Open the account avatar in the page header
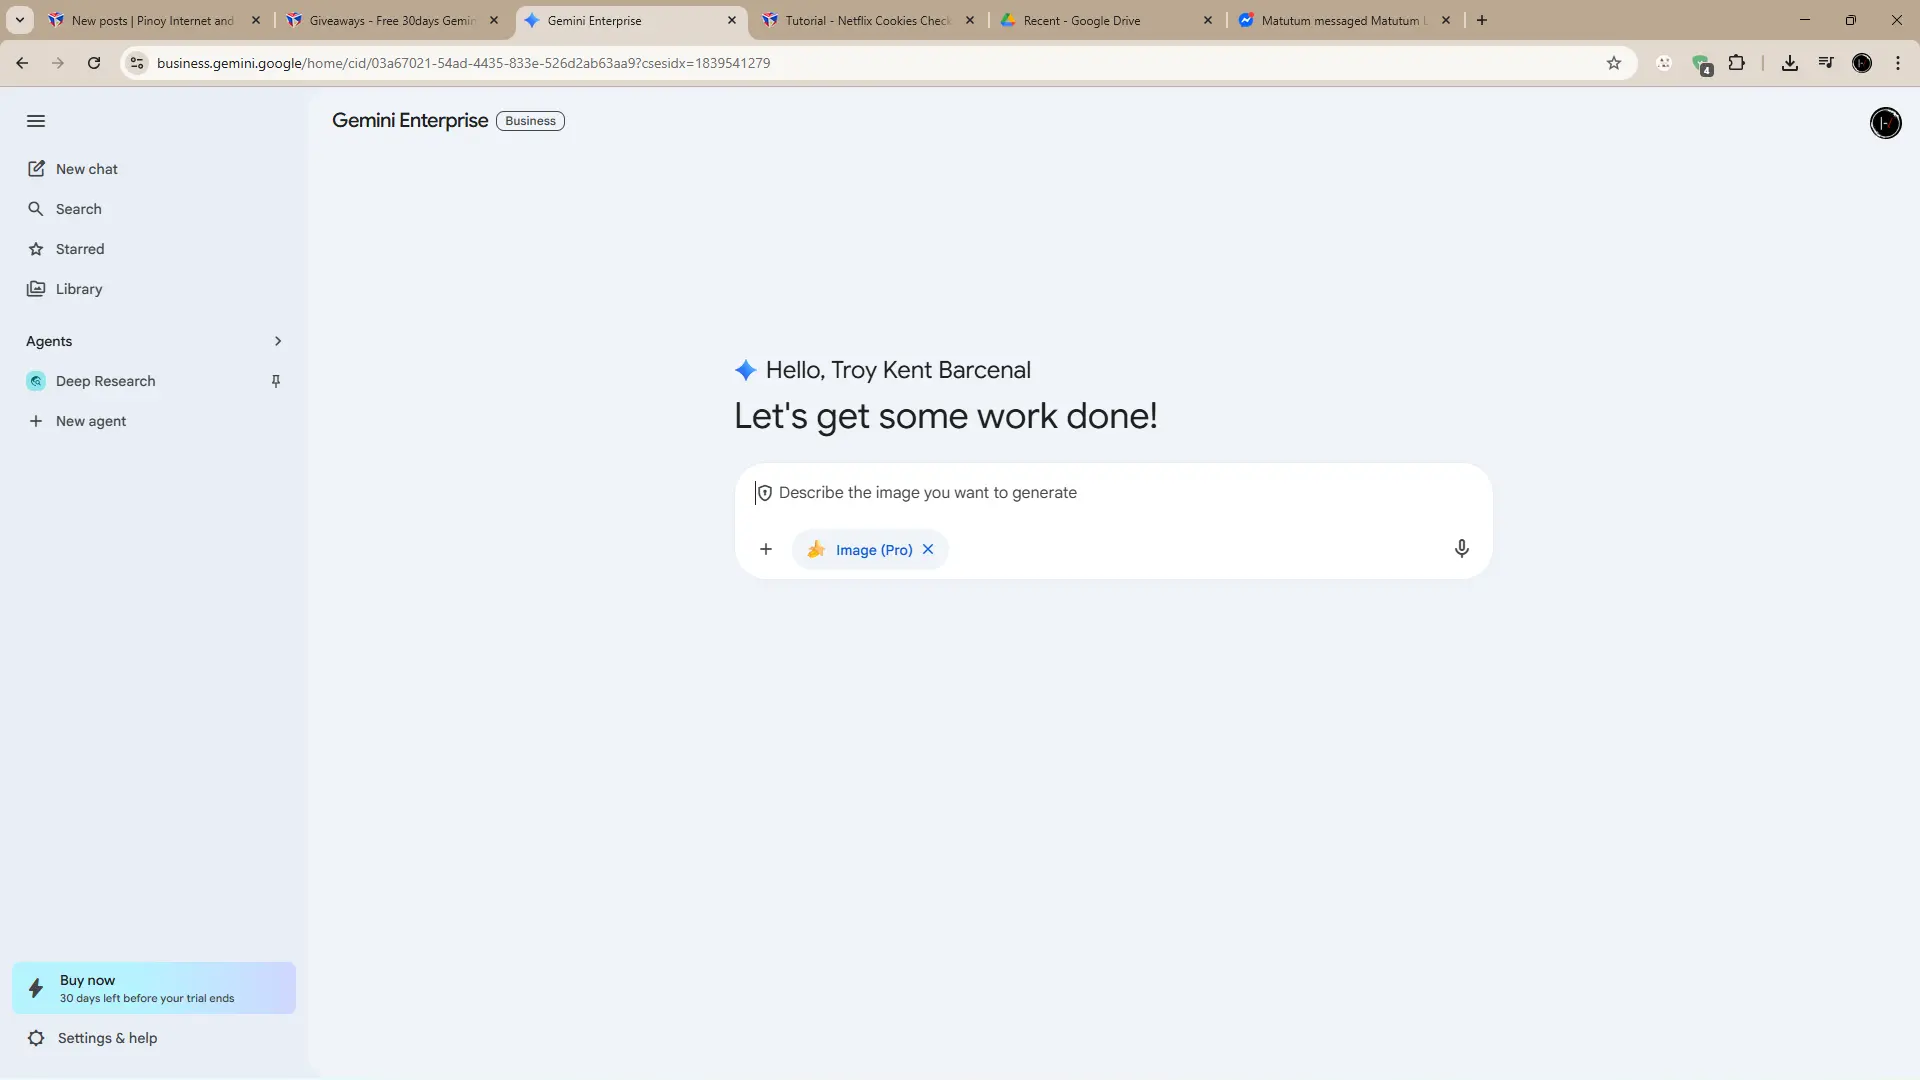Screen dimensions: 1920x1080 coord(1885,123)
